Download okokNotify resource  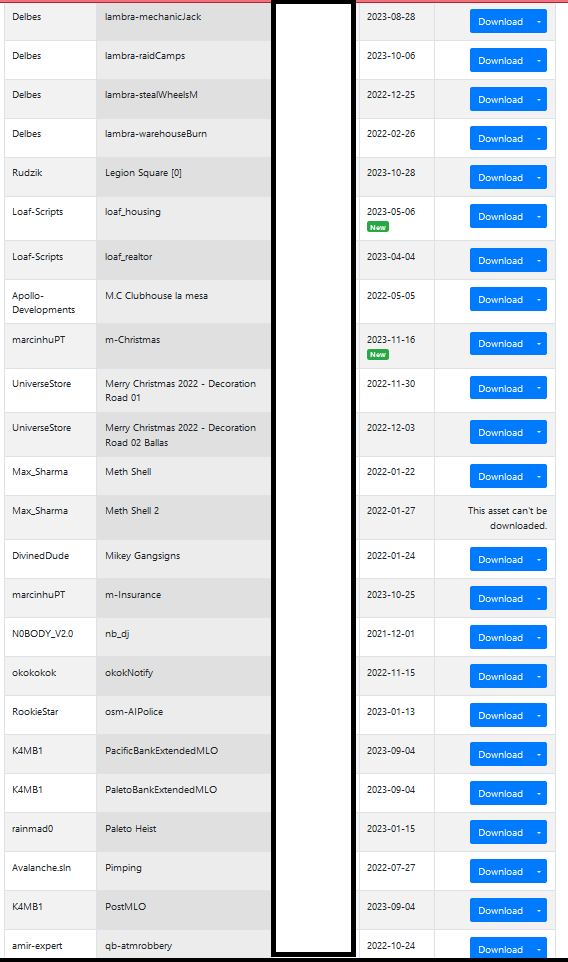tap(501, 677)
